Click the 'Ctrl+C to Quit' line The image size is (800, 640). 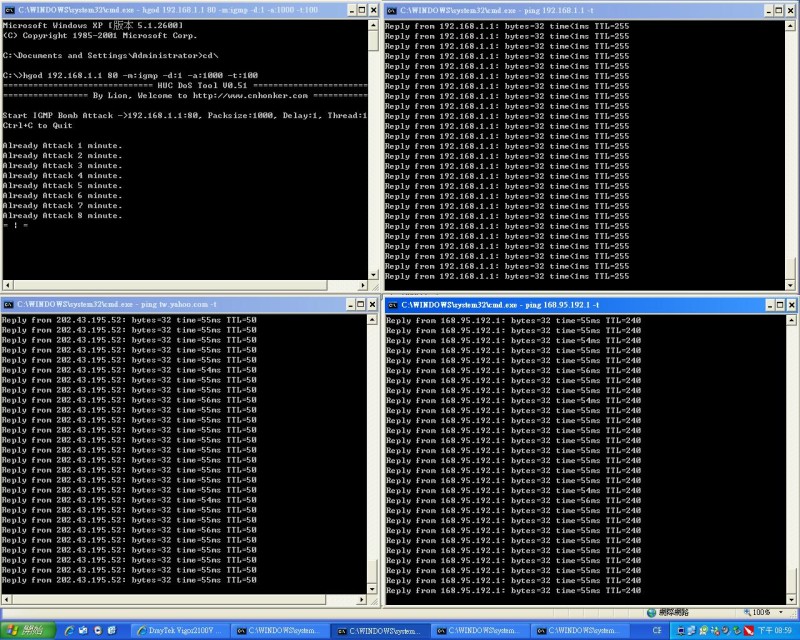tap(37, 126)
